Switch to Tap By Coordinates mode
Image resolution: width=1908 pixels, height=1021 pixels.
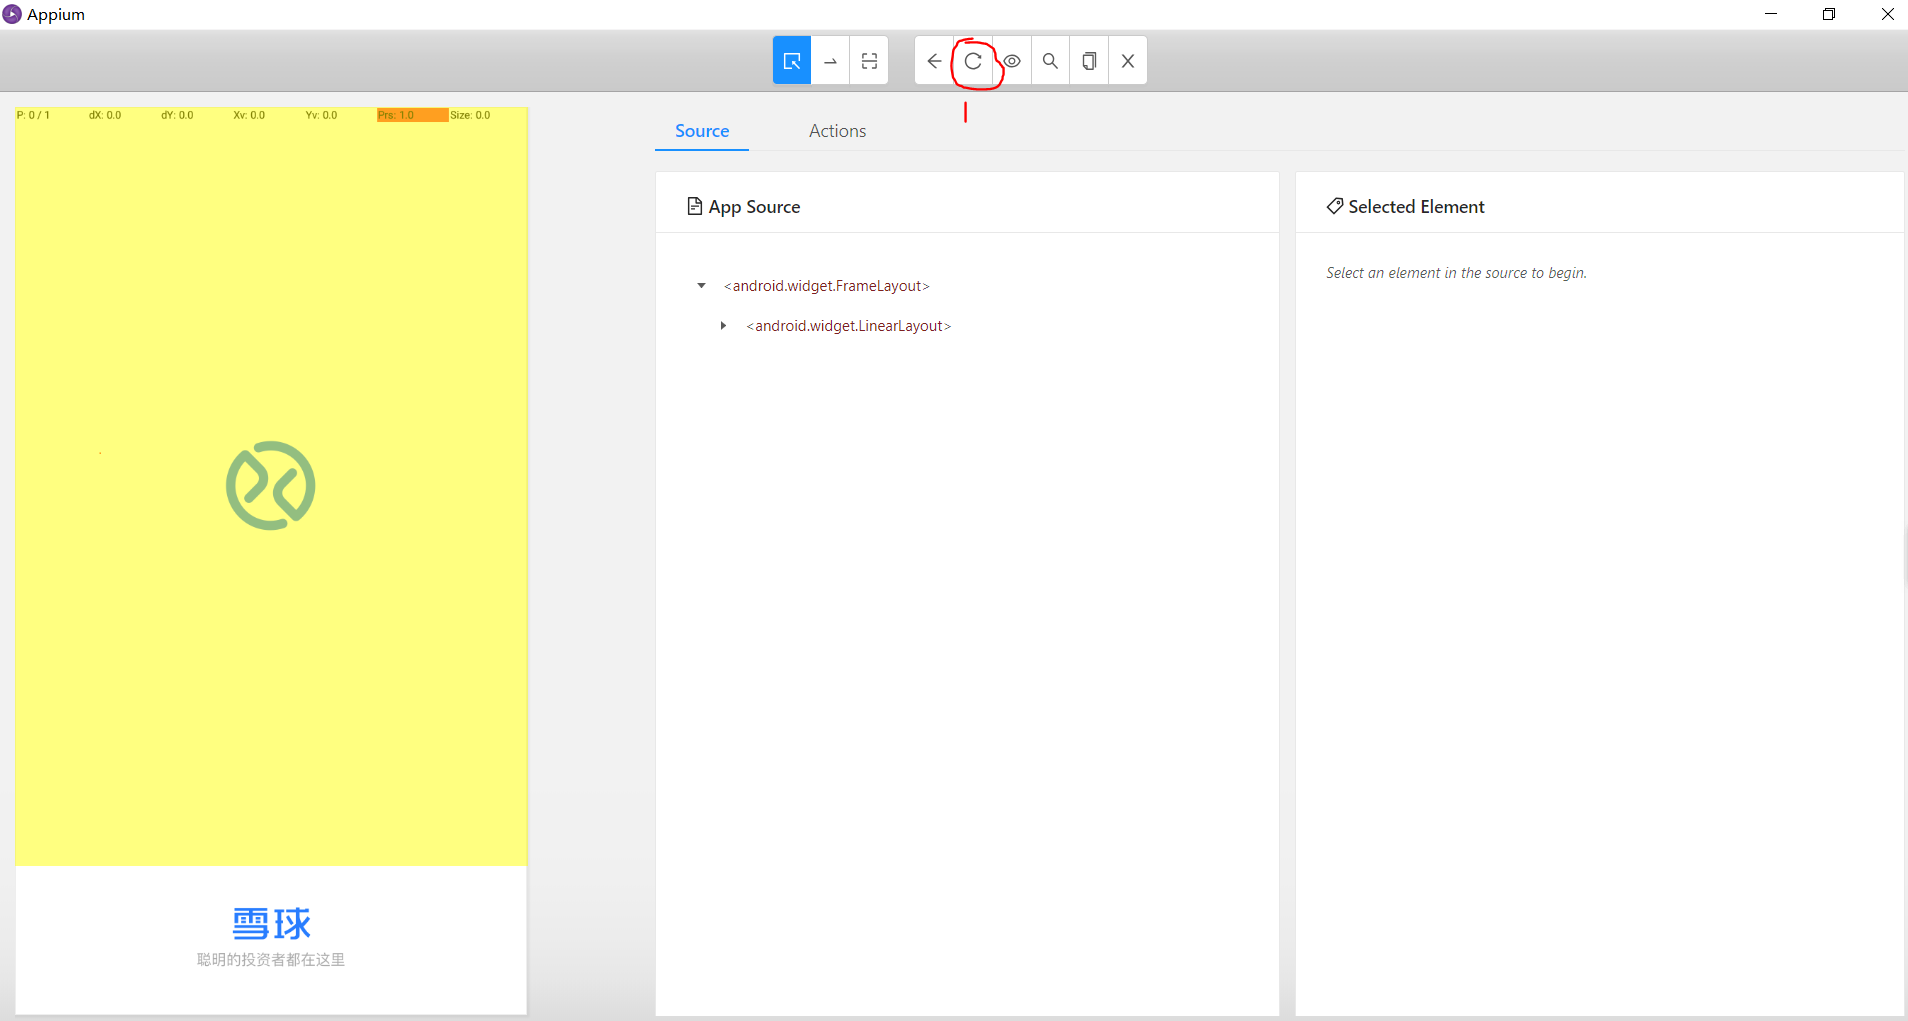pyautogui.click(x=869, y=61)
